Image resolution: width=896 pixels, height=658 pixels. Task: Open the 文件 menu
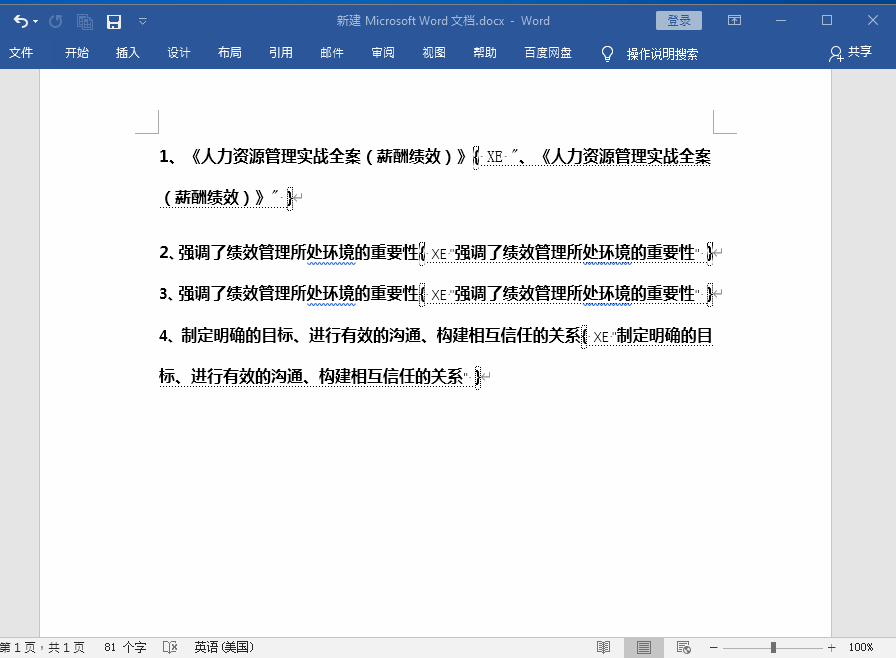pos(21,53)
